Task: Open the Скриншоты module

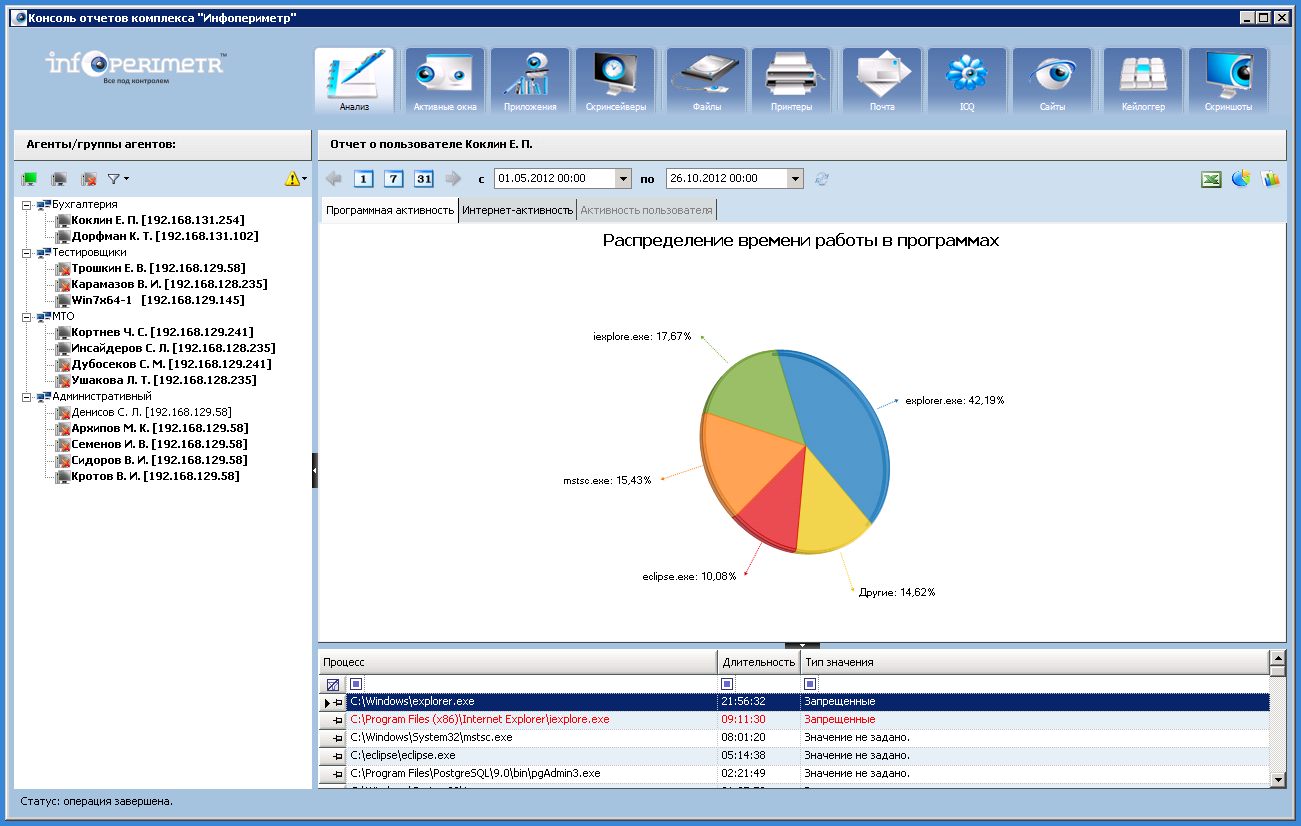Action: click(1227, 81)
